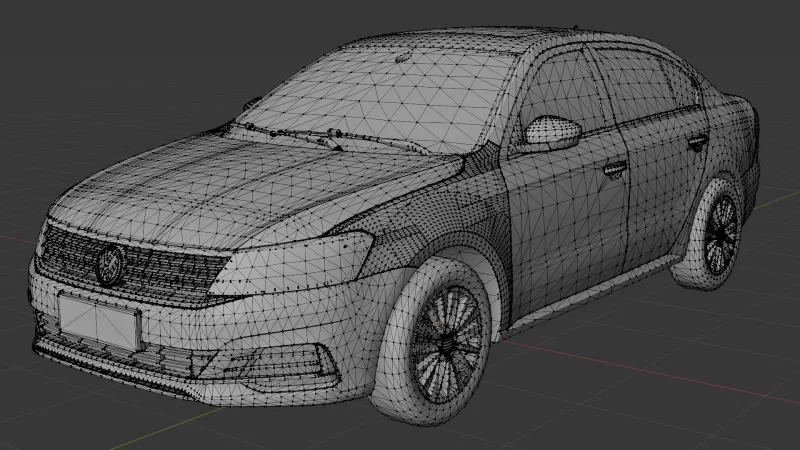The width and height of the screenshot is (800, 450).
Task: Click the rear door handle
Action: [697, 142]
